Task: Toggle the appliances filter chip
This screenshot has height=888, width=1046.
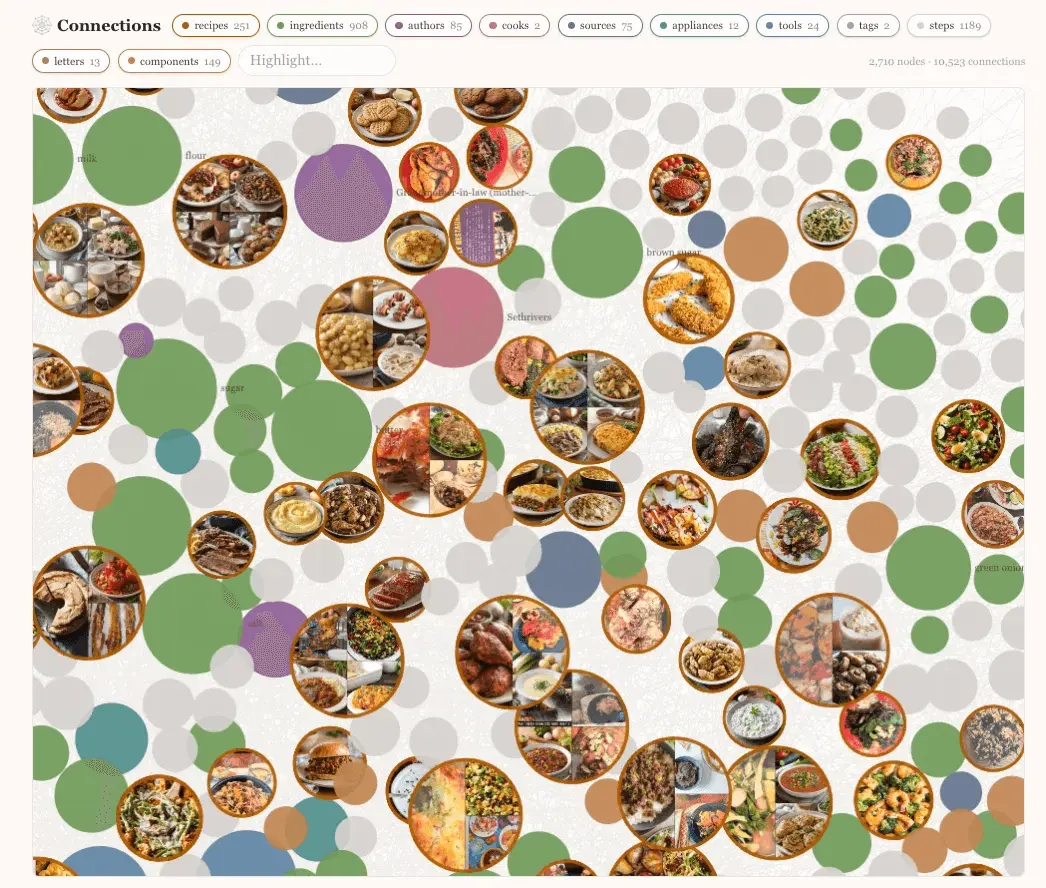Action: 699,25
